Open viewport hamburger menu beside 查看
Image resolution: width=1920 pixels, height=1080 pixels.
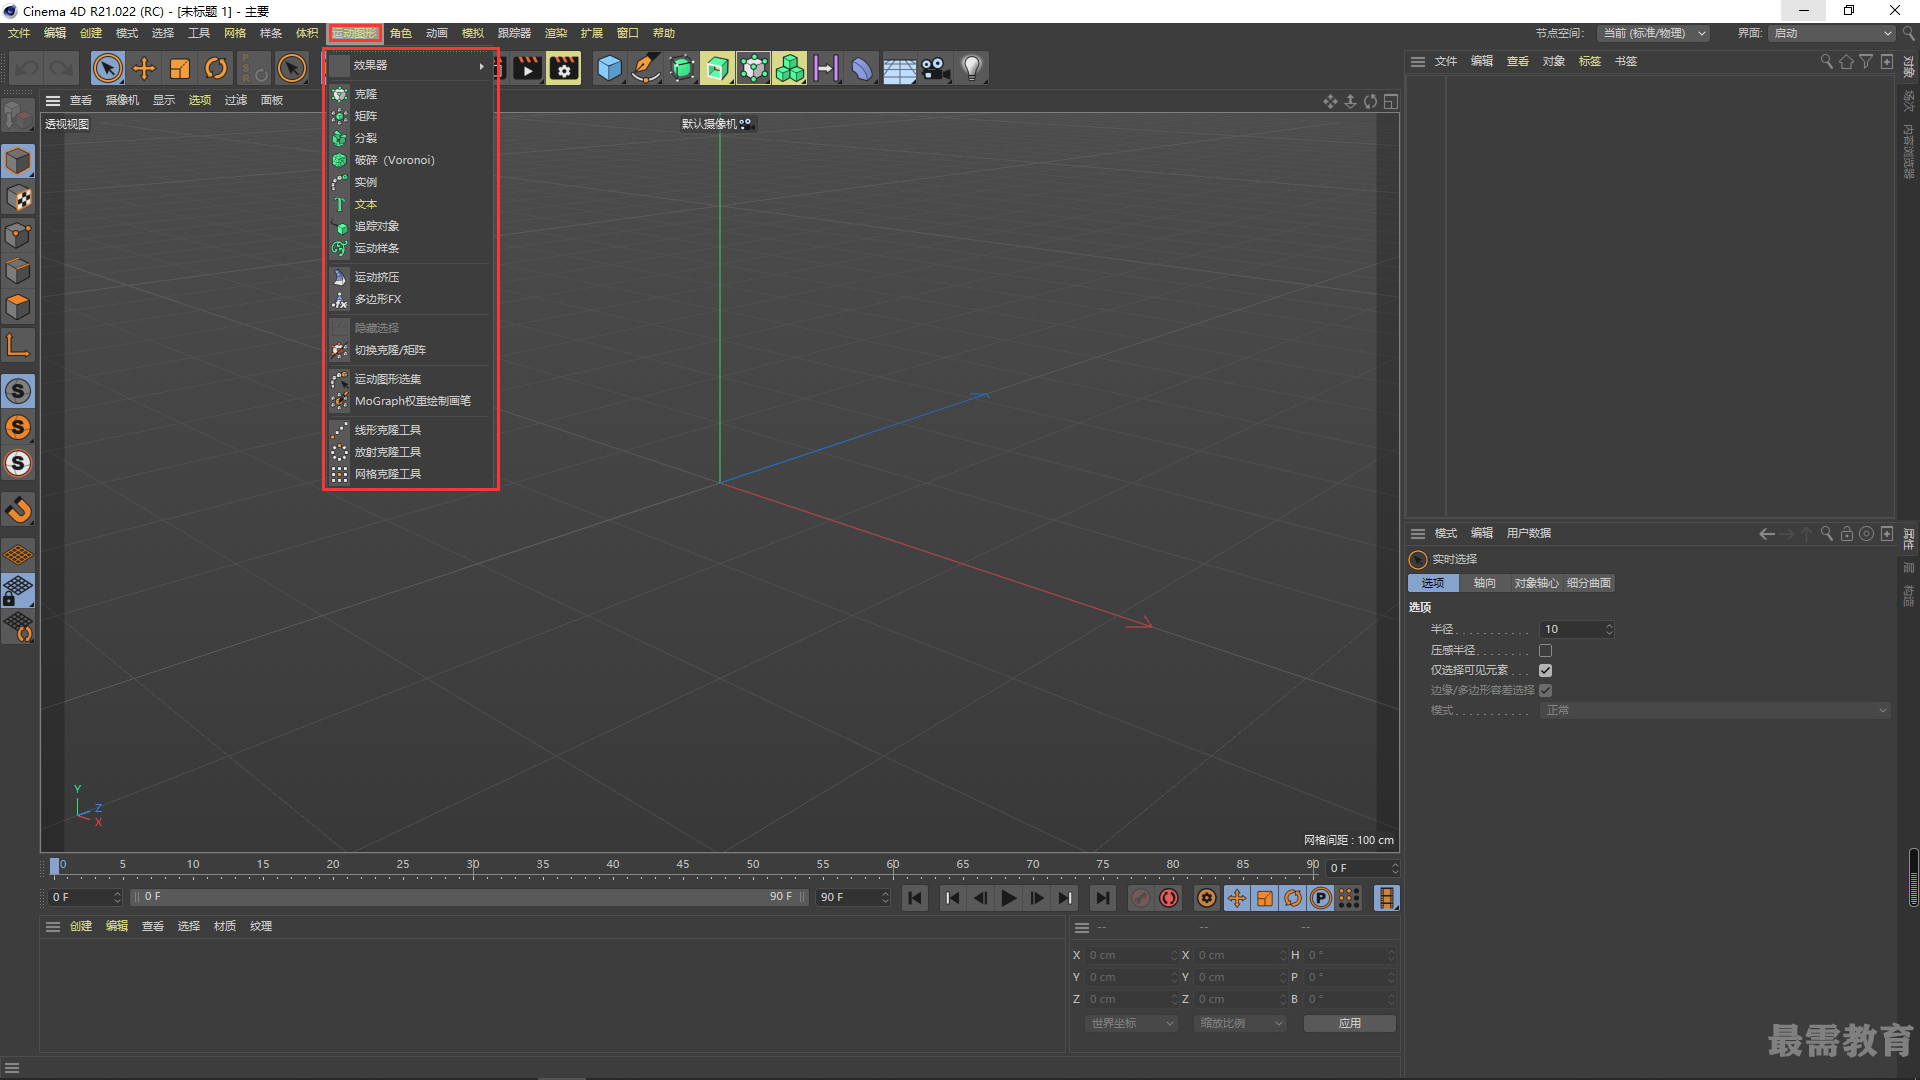53,100
